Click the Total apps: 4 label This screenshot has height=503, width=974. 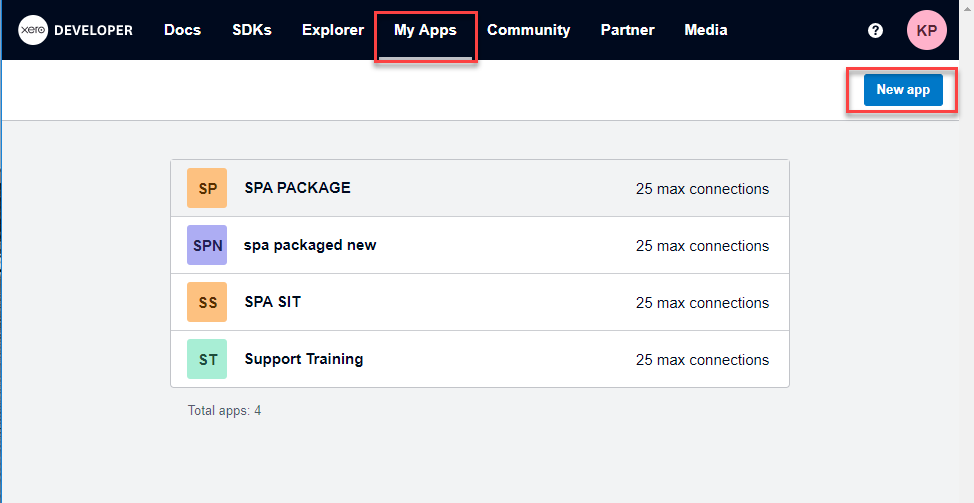tap(224, 410)
